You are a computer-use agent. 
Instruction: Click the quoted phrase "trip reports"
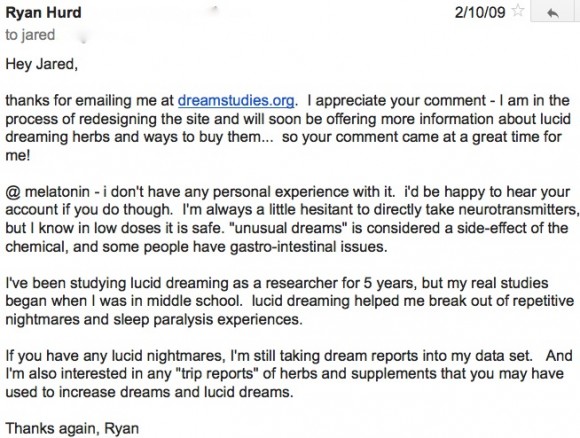[x=216, y=374]
